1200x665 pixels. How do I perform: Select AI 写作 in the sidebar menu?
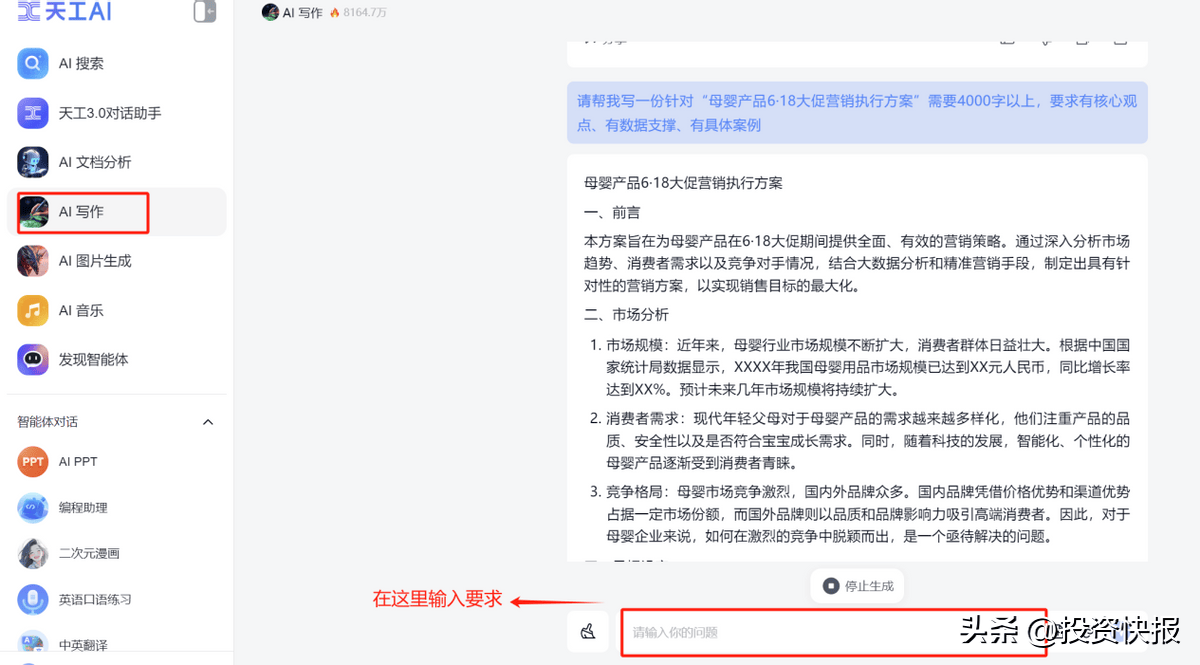tap(81, 212)
